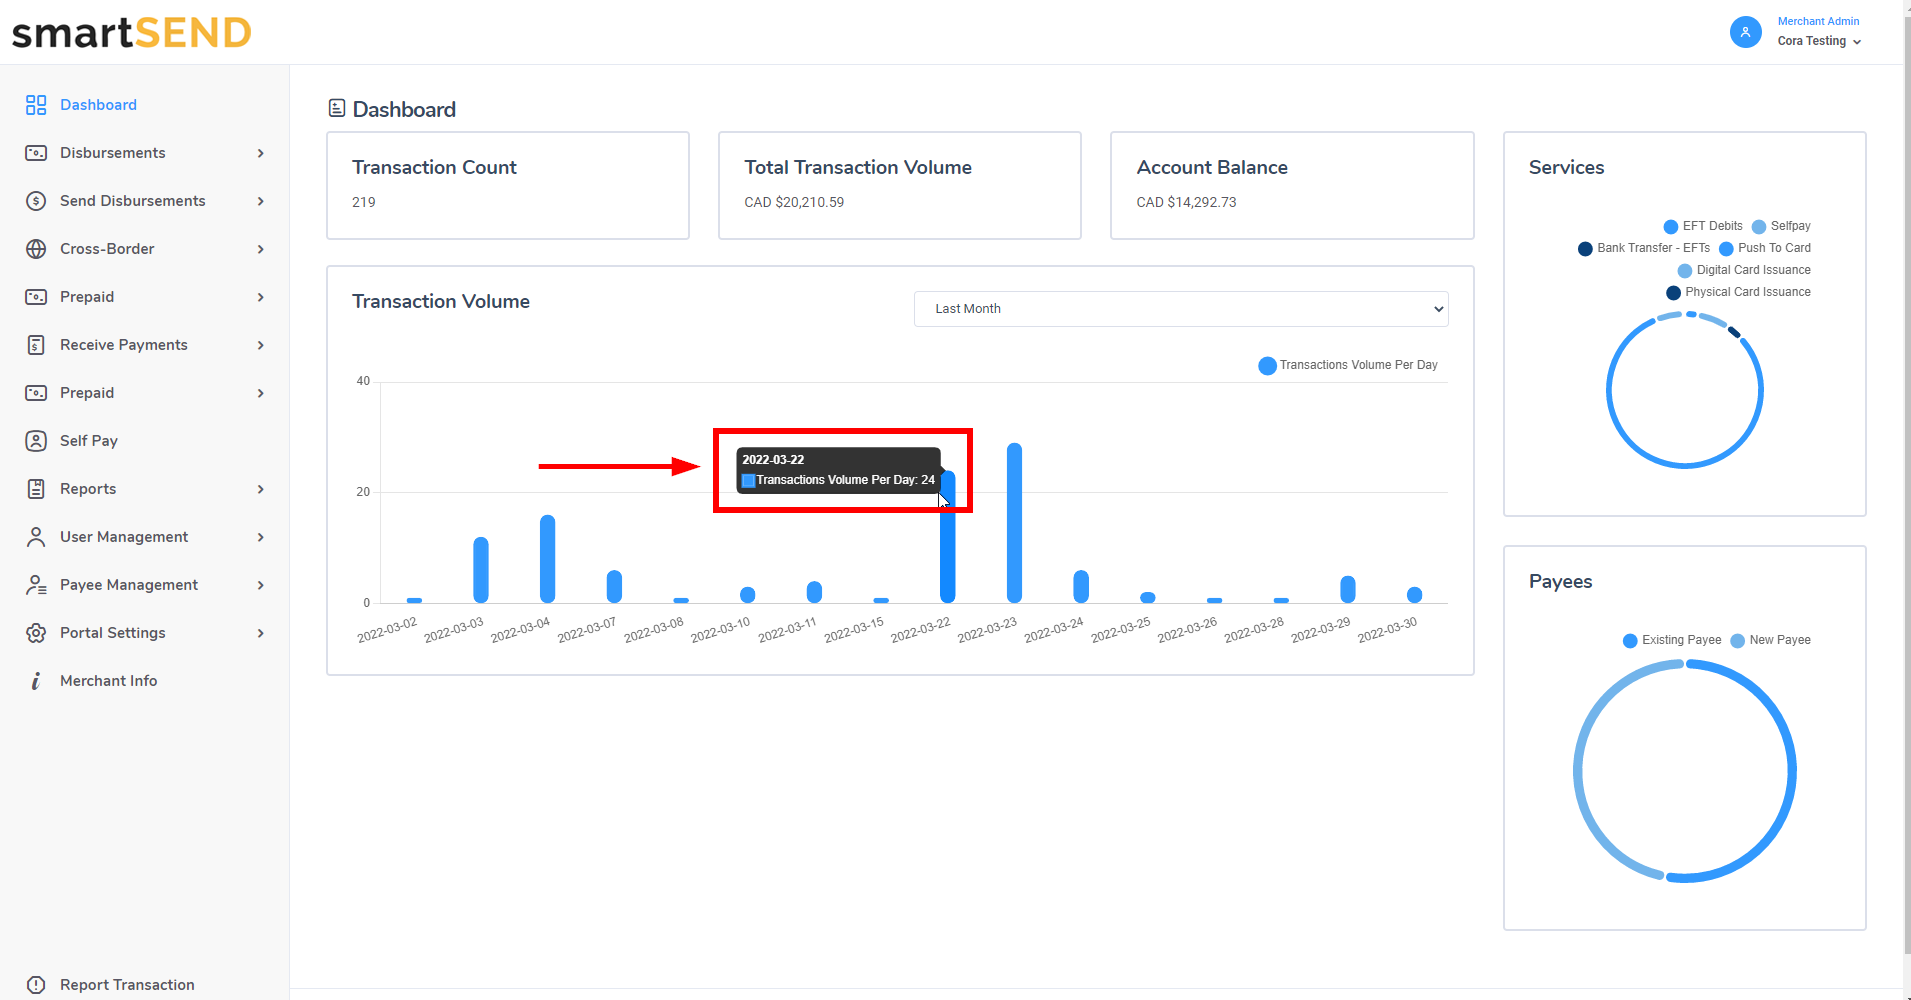Toggle the EFT Debits legend item
Image resolution: width=1911 pixels, height=1000 pixels.
[x=1703, y=226]
